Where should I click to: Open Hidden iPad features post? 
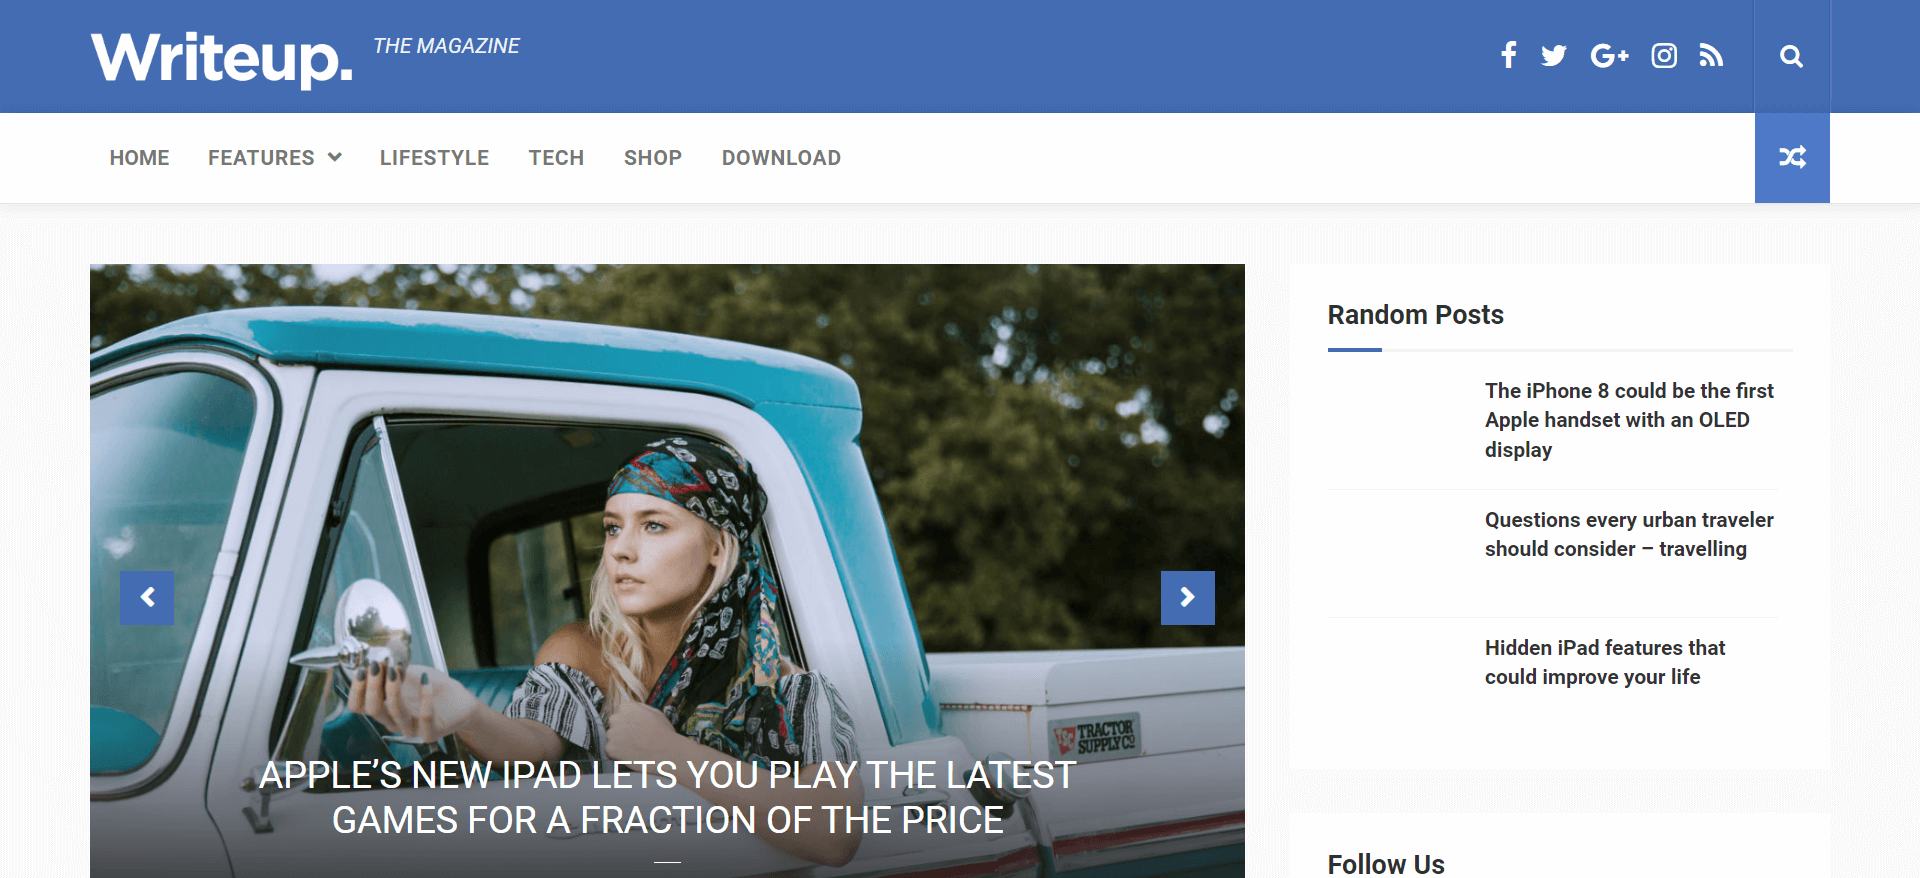tap(1605, 662)
